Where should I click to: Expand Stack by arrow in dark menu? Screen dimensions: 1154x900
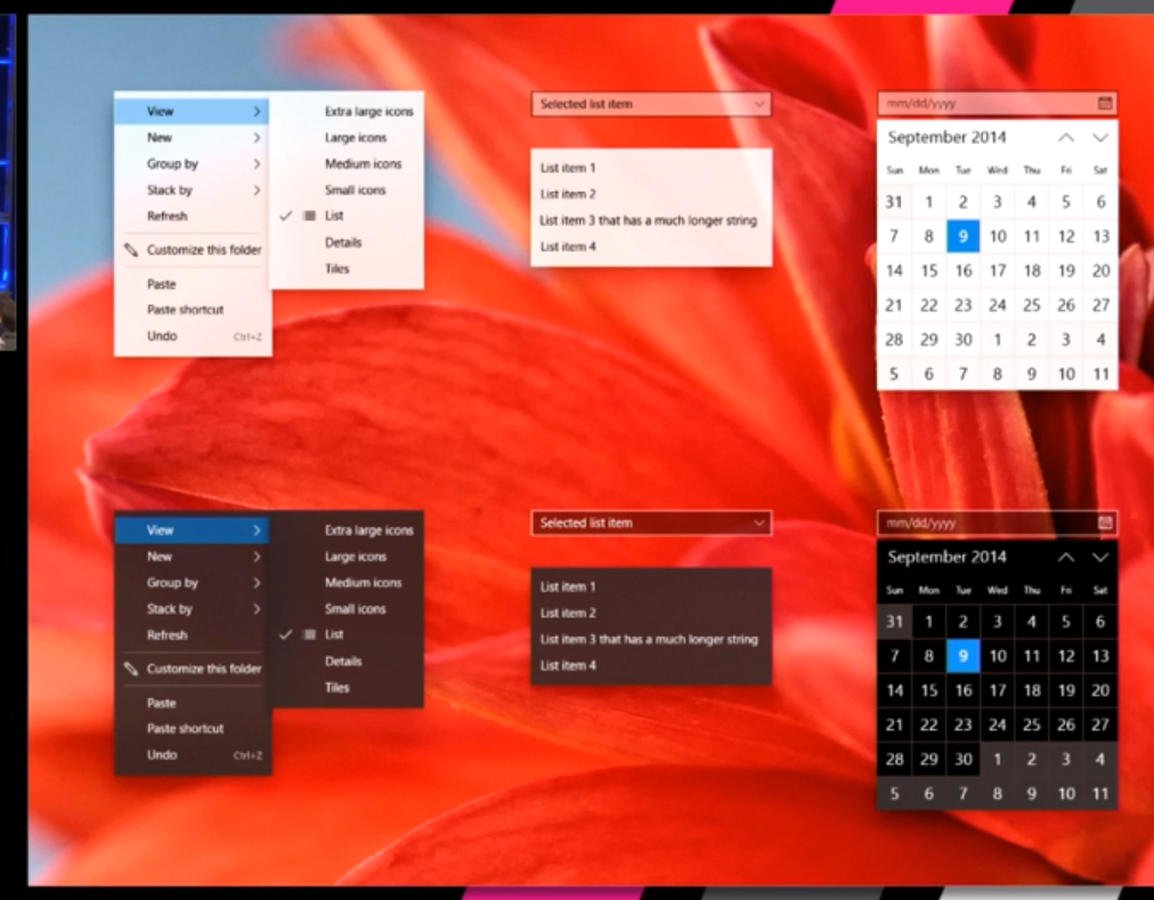pyautogui.click(x=256, y=609)
